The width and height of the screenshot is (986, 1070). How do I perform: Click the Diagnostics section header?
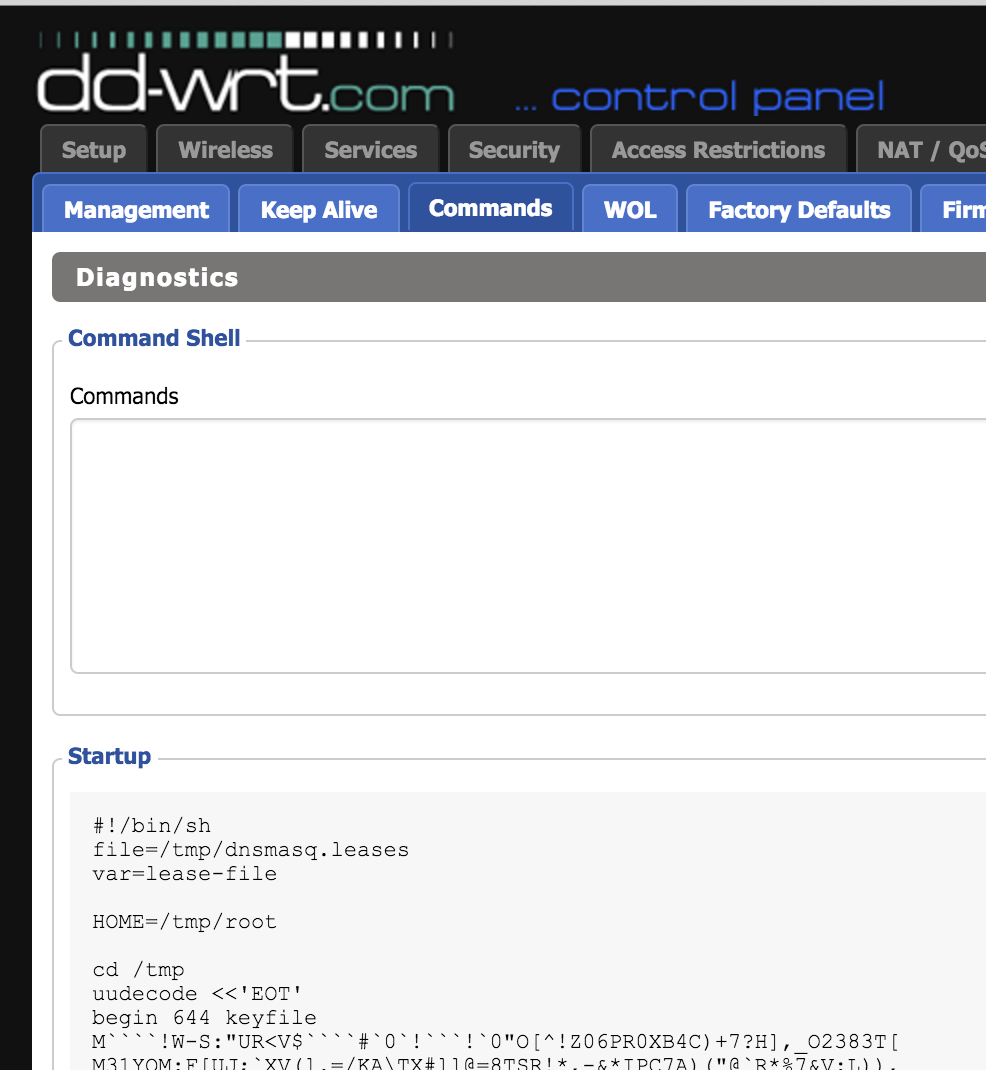tap(519, 277)
